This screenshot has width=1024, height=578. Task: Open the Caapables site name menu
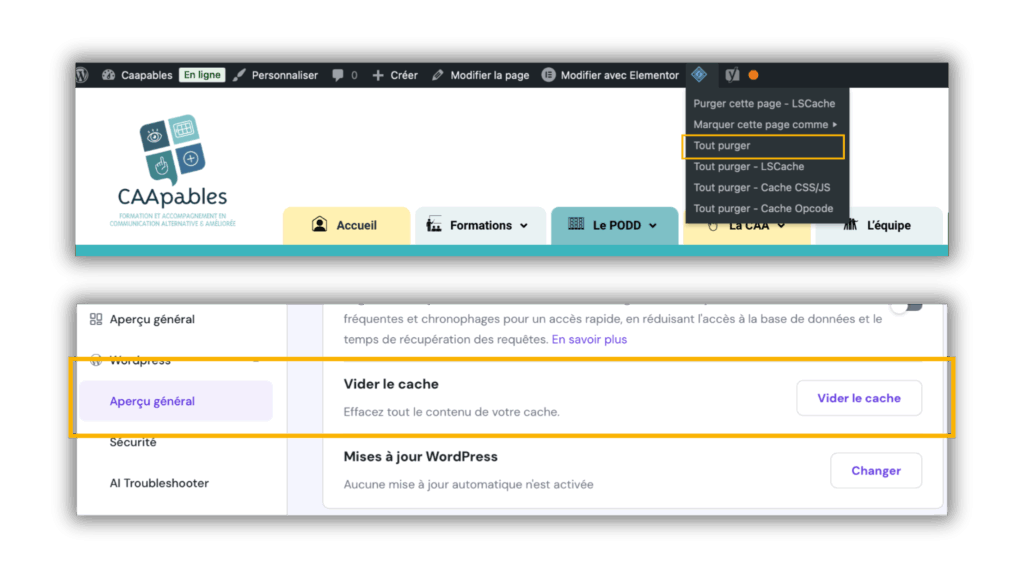[x=146, y=75]
